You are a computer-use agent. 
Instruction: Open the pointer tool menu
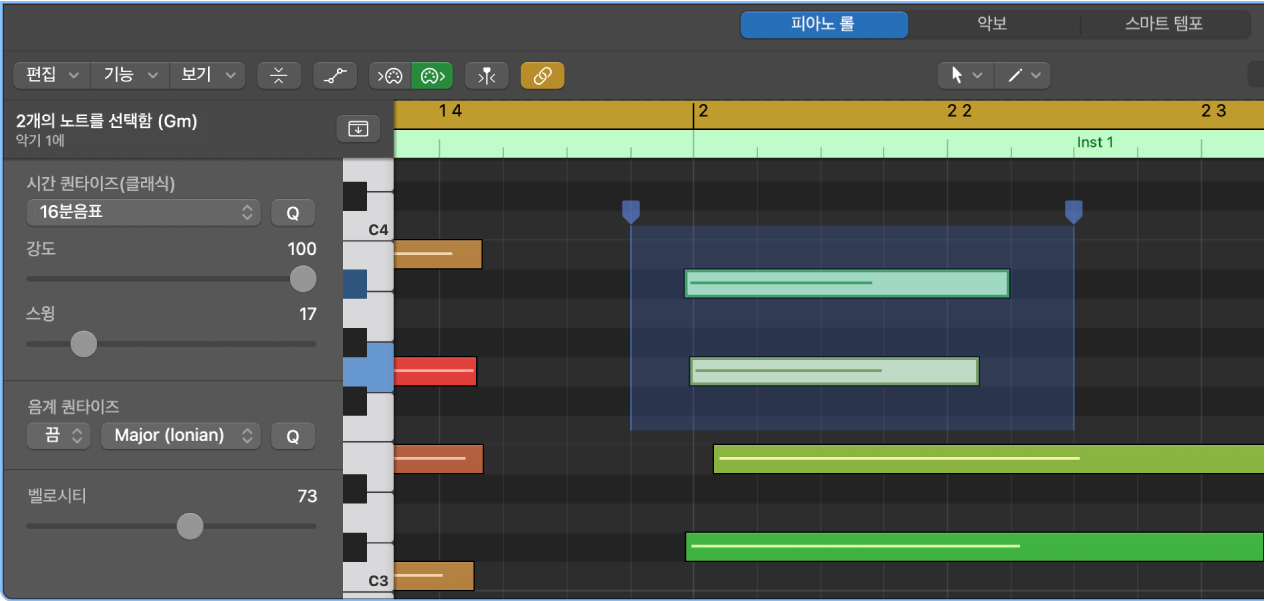click(966, 75)
